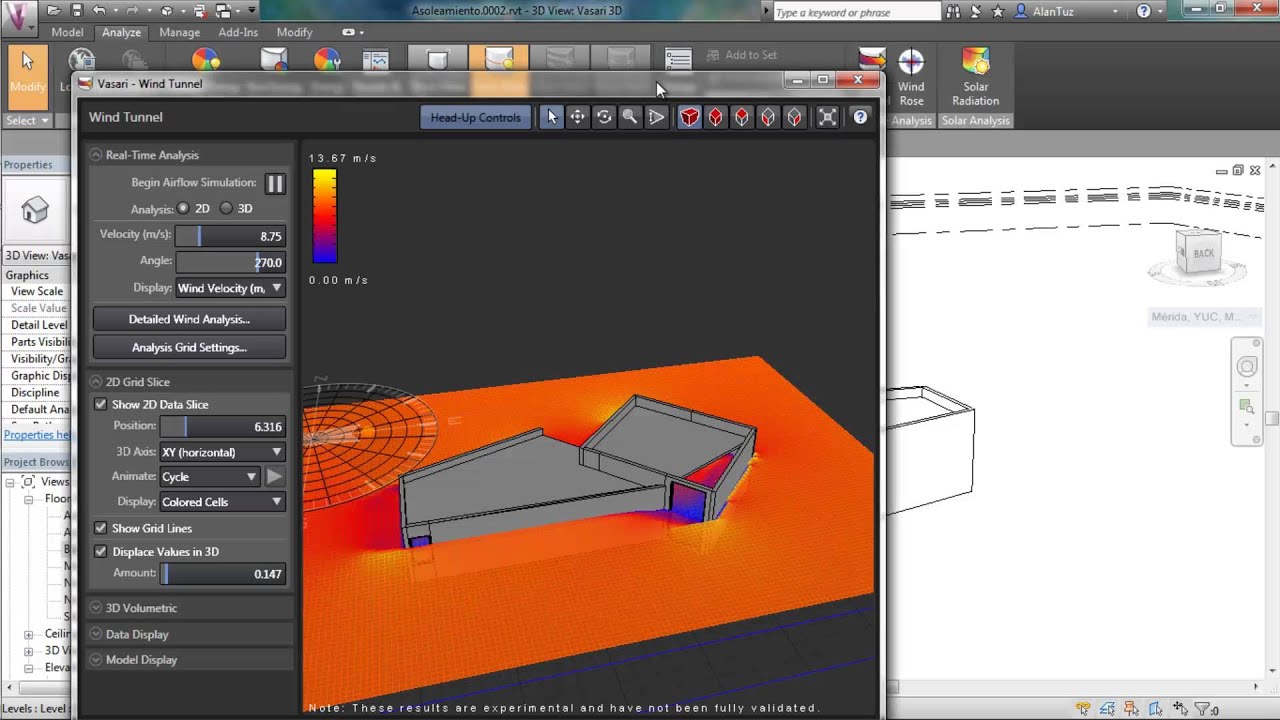Adjust the slice Position slider
The image size is (1280, 720).
(223, 427)
